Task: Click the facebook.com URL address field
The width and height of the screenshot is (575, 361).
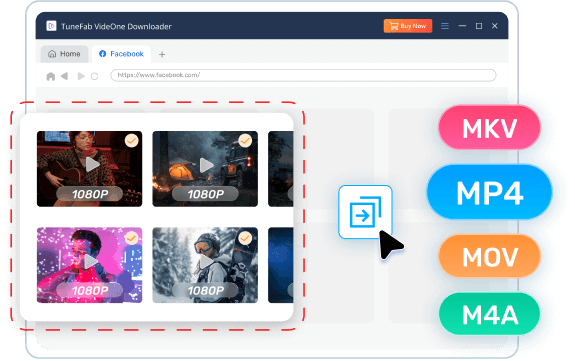Action: [x=303, y=75]
